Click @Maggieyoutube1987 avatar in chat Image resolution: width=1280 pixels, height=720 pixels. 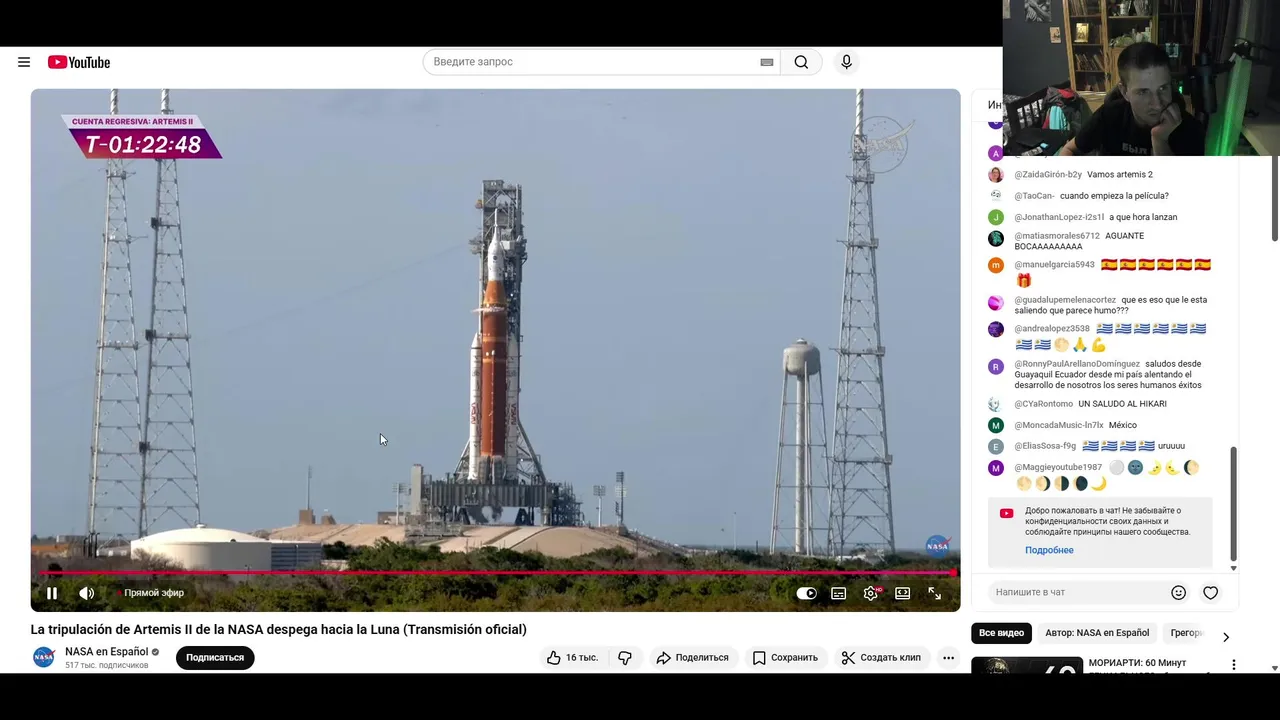(x=995, y=468)
